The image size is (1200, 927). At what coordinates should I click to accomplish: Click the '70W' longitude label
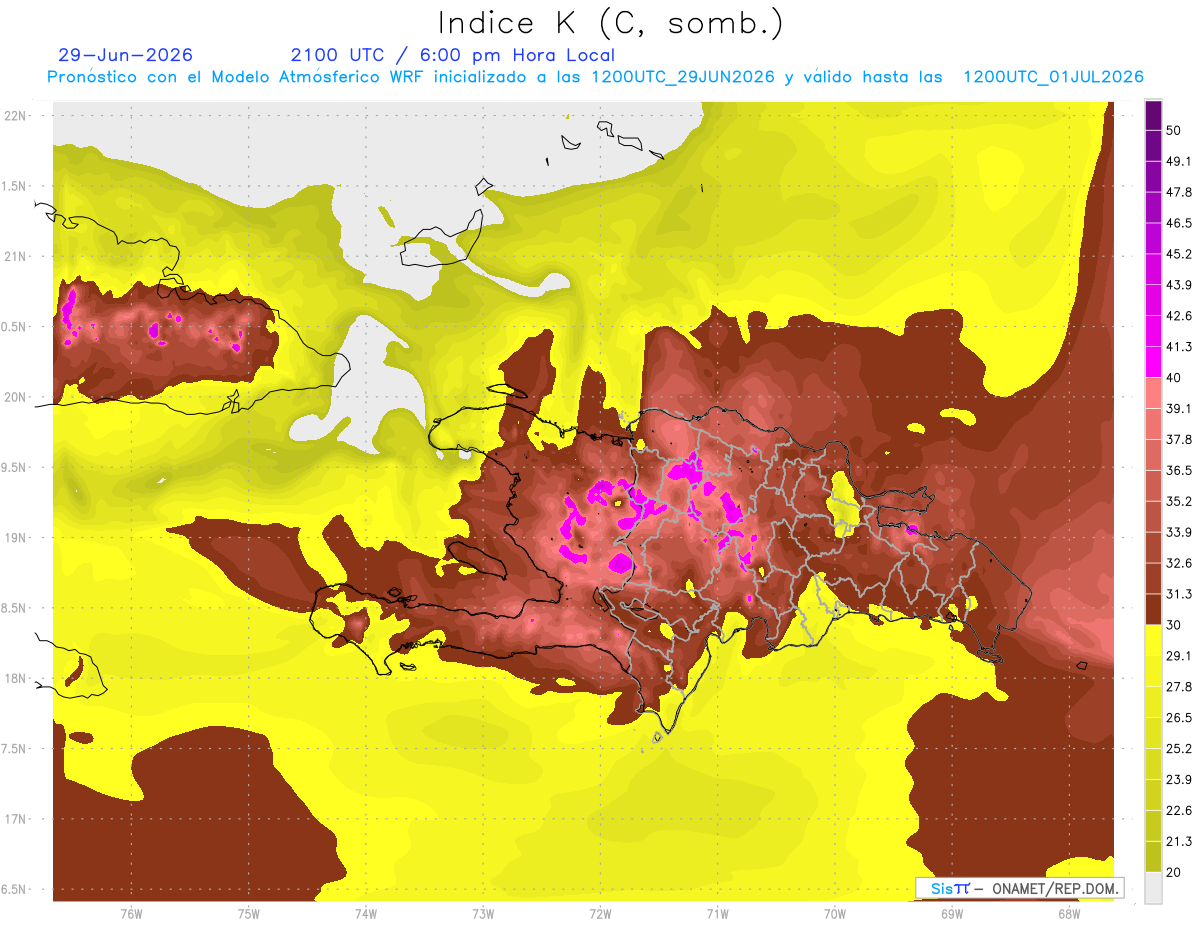(835, 914)
